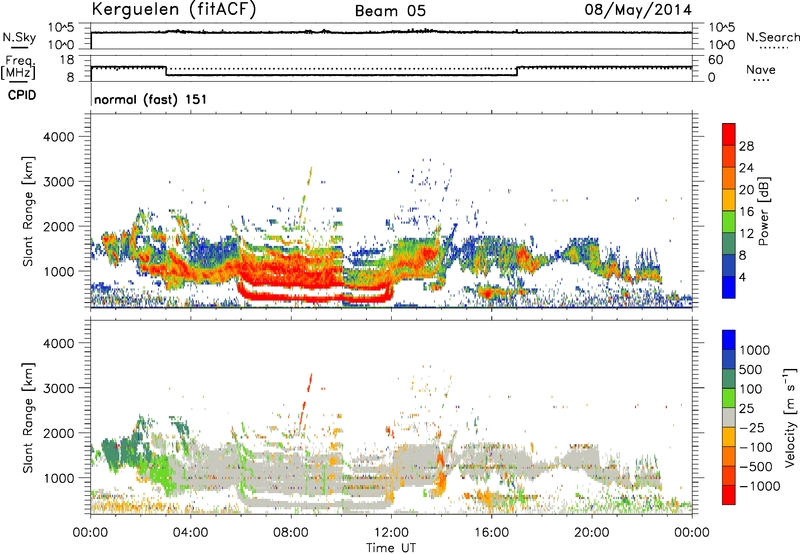This screenshot has width=800, height=554.
Task: Click the 'N.Sky' axis label
Action: click(x=19, y=37)
